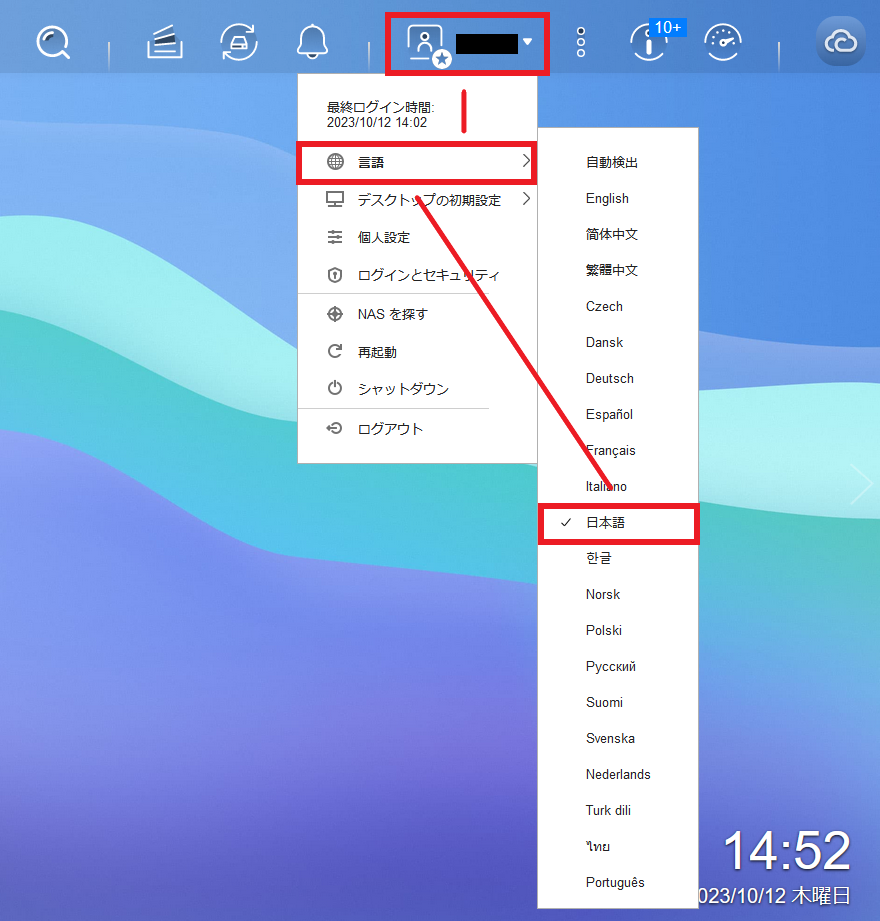The width and height of the screenshot is (880, 921).
Task: Select Português language option
Action: [618, 882]
